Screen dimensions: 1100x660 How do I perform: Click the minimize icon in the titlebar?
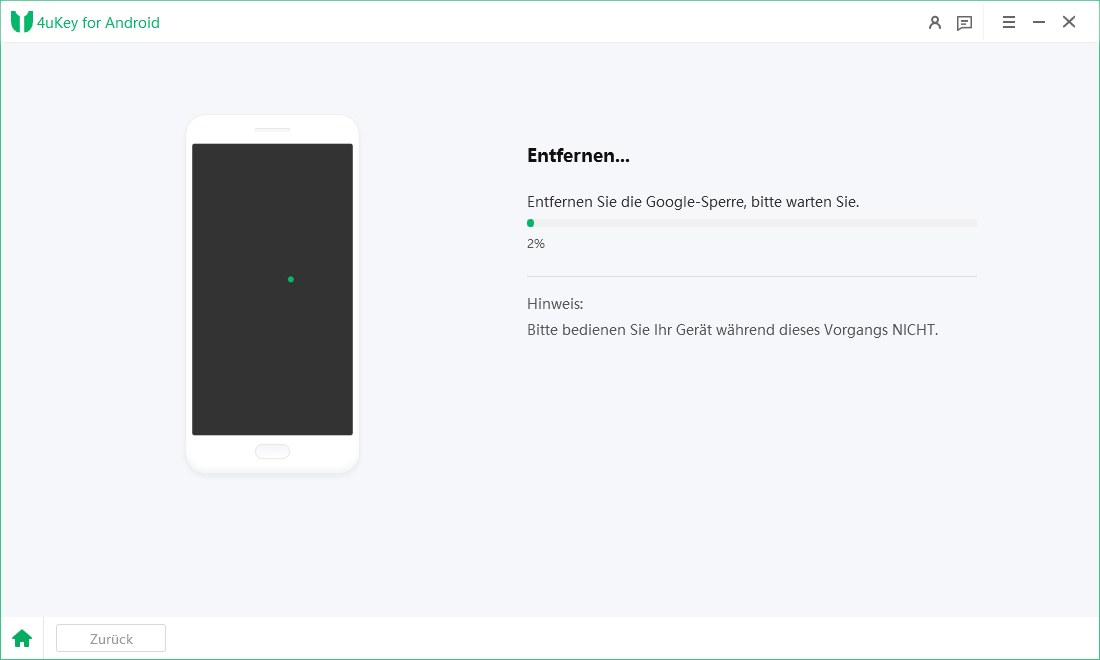tap(1039, 21)
